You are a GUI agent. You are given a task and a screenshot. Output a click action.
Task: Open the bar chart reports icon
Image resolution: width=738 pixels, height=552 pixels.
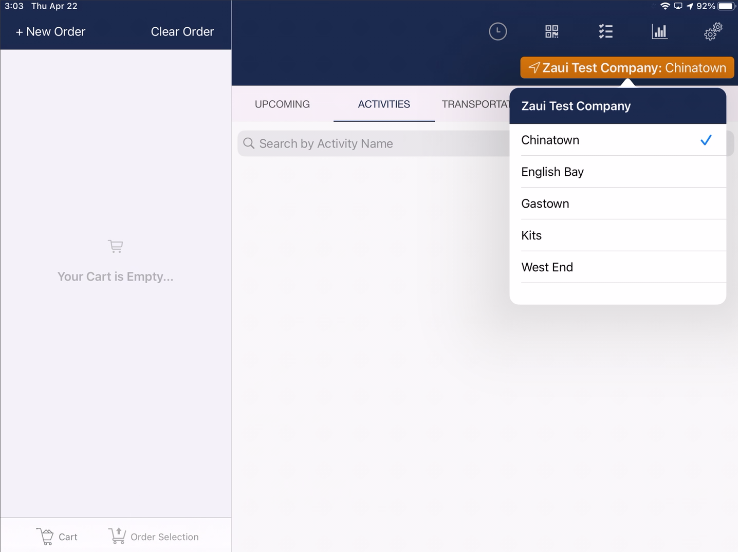[659, 32]
